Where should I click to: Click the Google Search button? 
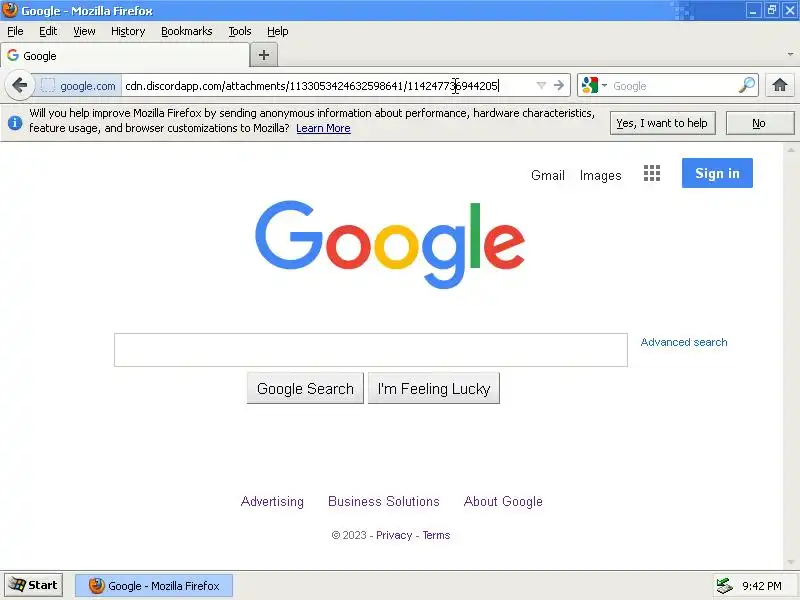(305, 388)
